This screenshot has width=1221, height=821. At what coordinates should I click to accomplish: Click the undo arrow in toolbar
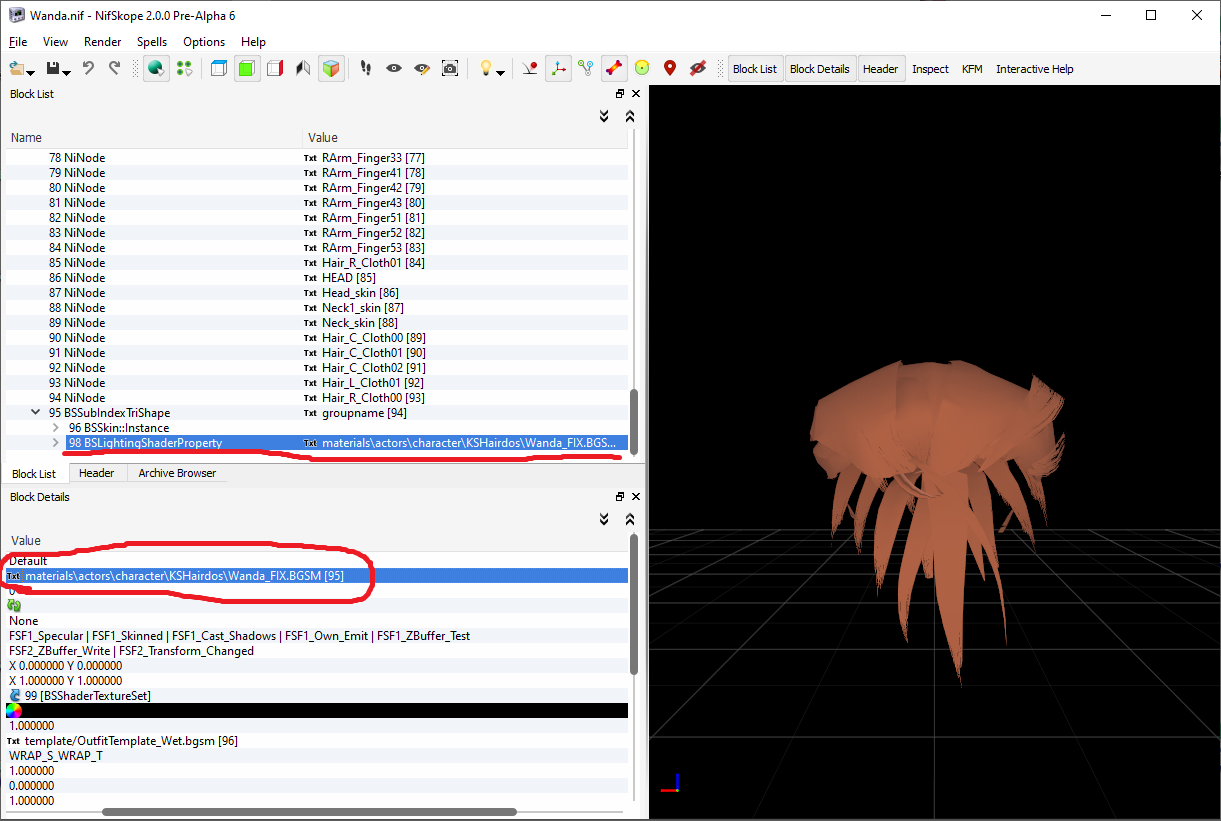click(x=88, y=68)
